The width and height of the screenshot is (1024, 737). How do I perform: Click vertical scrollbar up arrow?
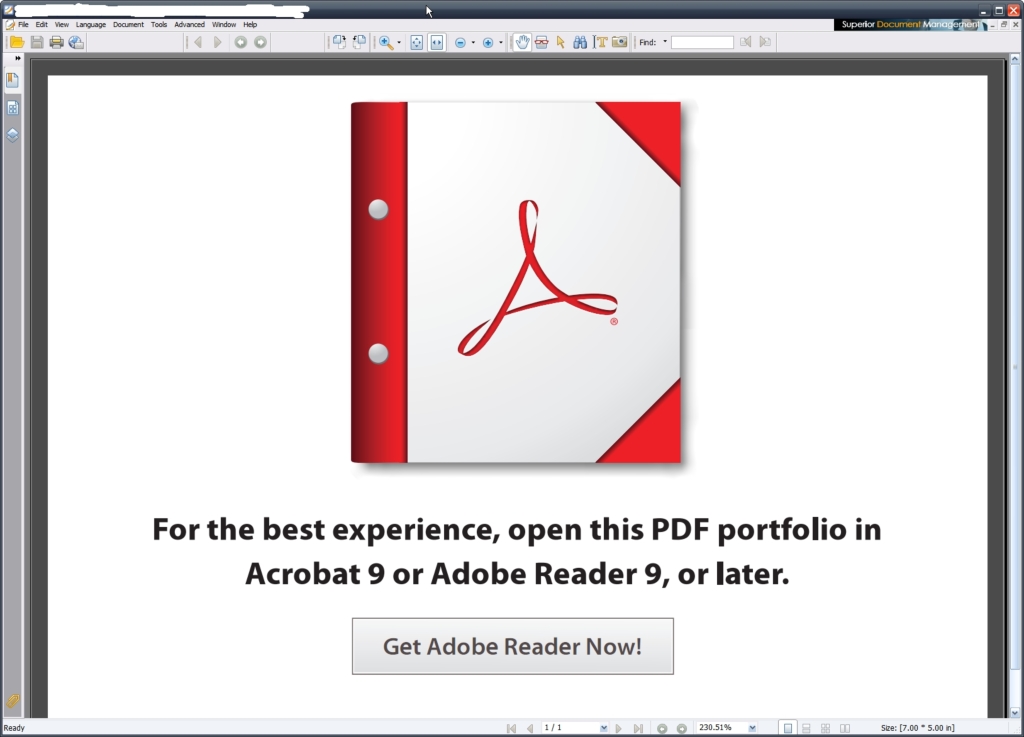pyautogui.click(x=1015, y=59)
